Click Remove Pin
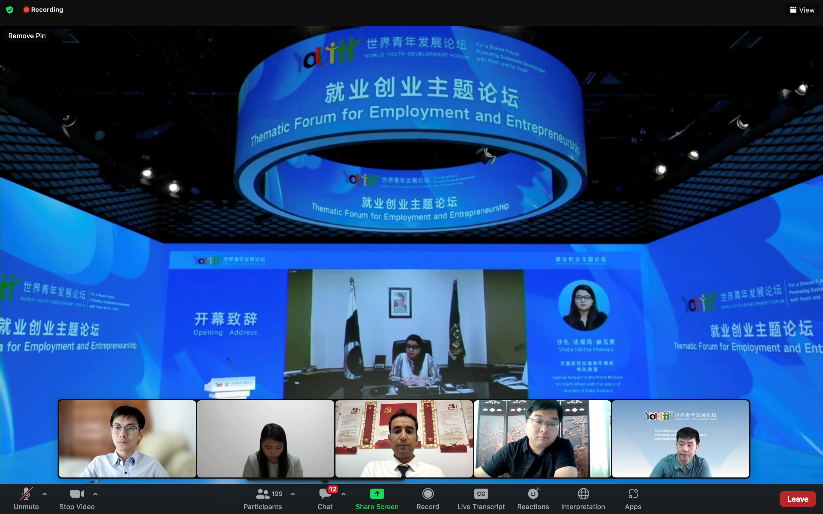Screen dimensions: 823x514 (x=27, y=36)
